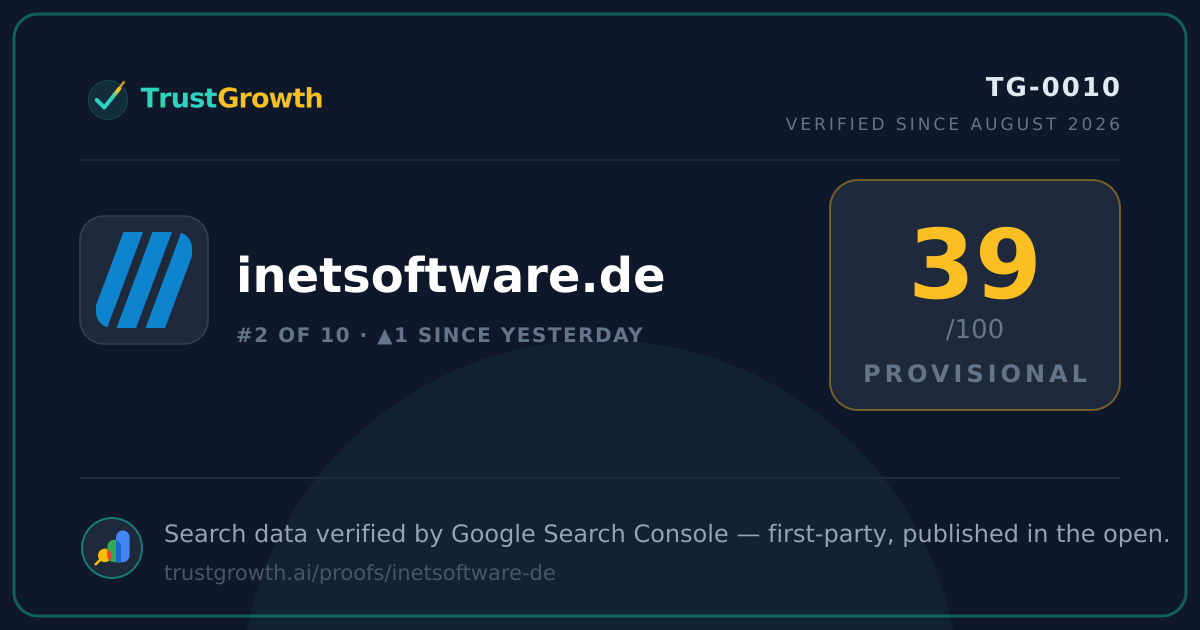
Task: Click the Verified Since August 2026 label
Action: (x=953, y=124)
